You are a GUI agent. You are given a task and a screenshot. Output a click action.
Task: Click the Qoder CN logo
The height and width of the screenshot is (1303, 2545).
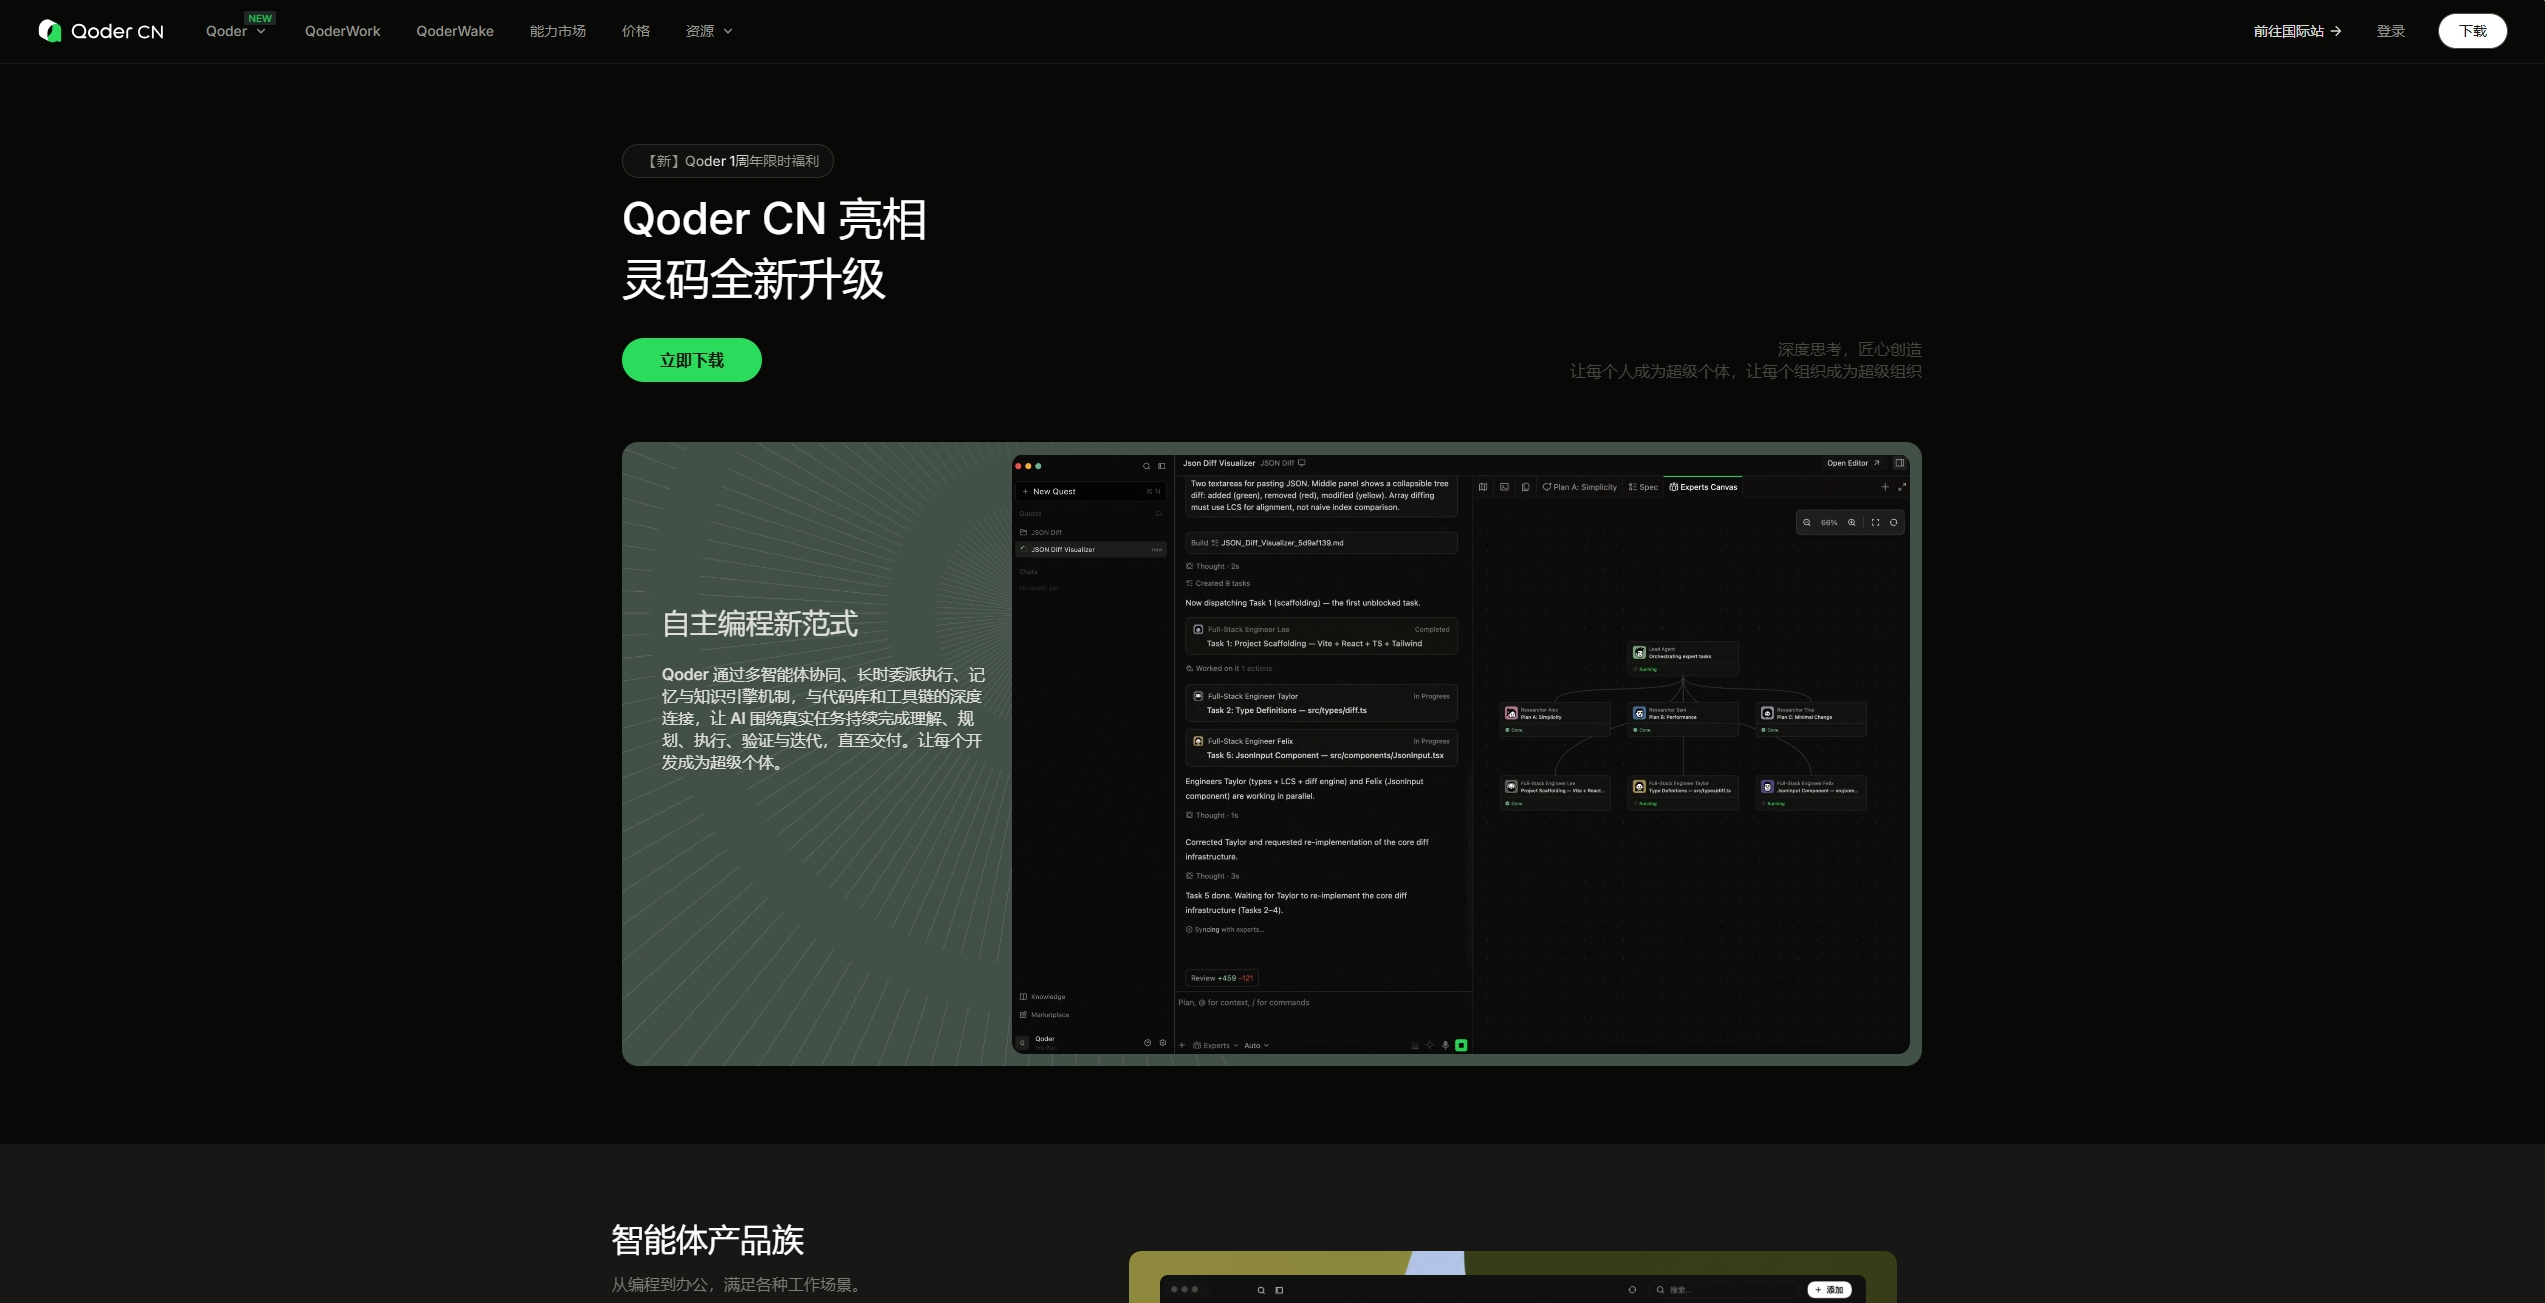tap(101, 31)
